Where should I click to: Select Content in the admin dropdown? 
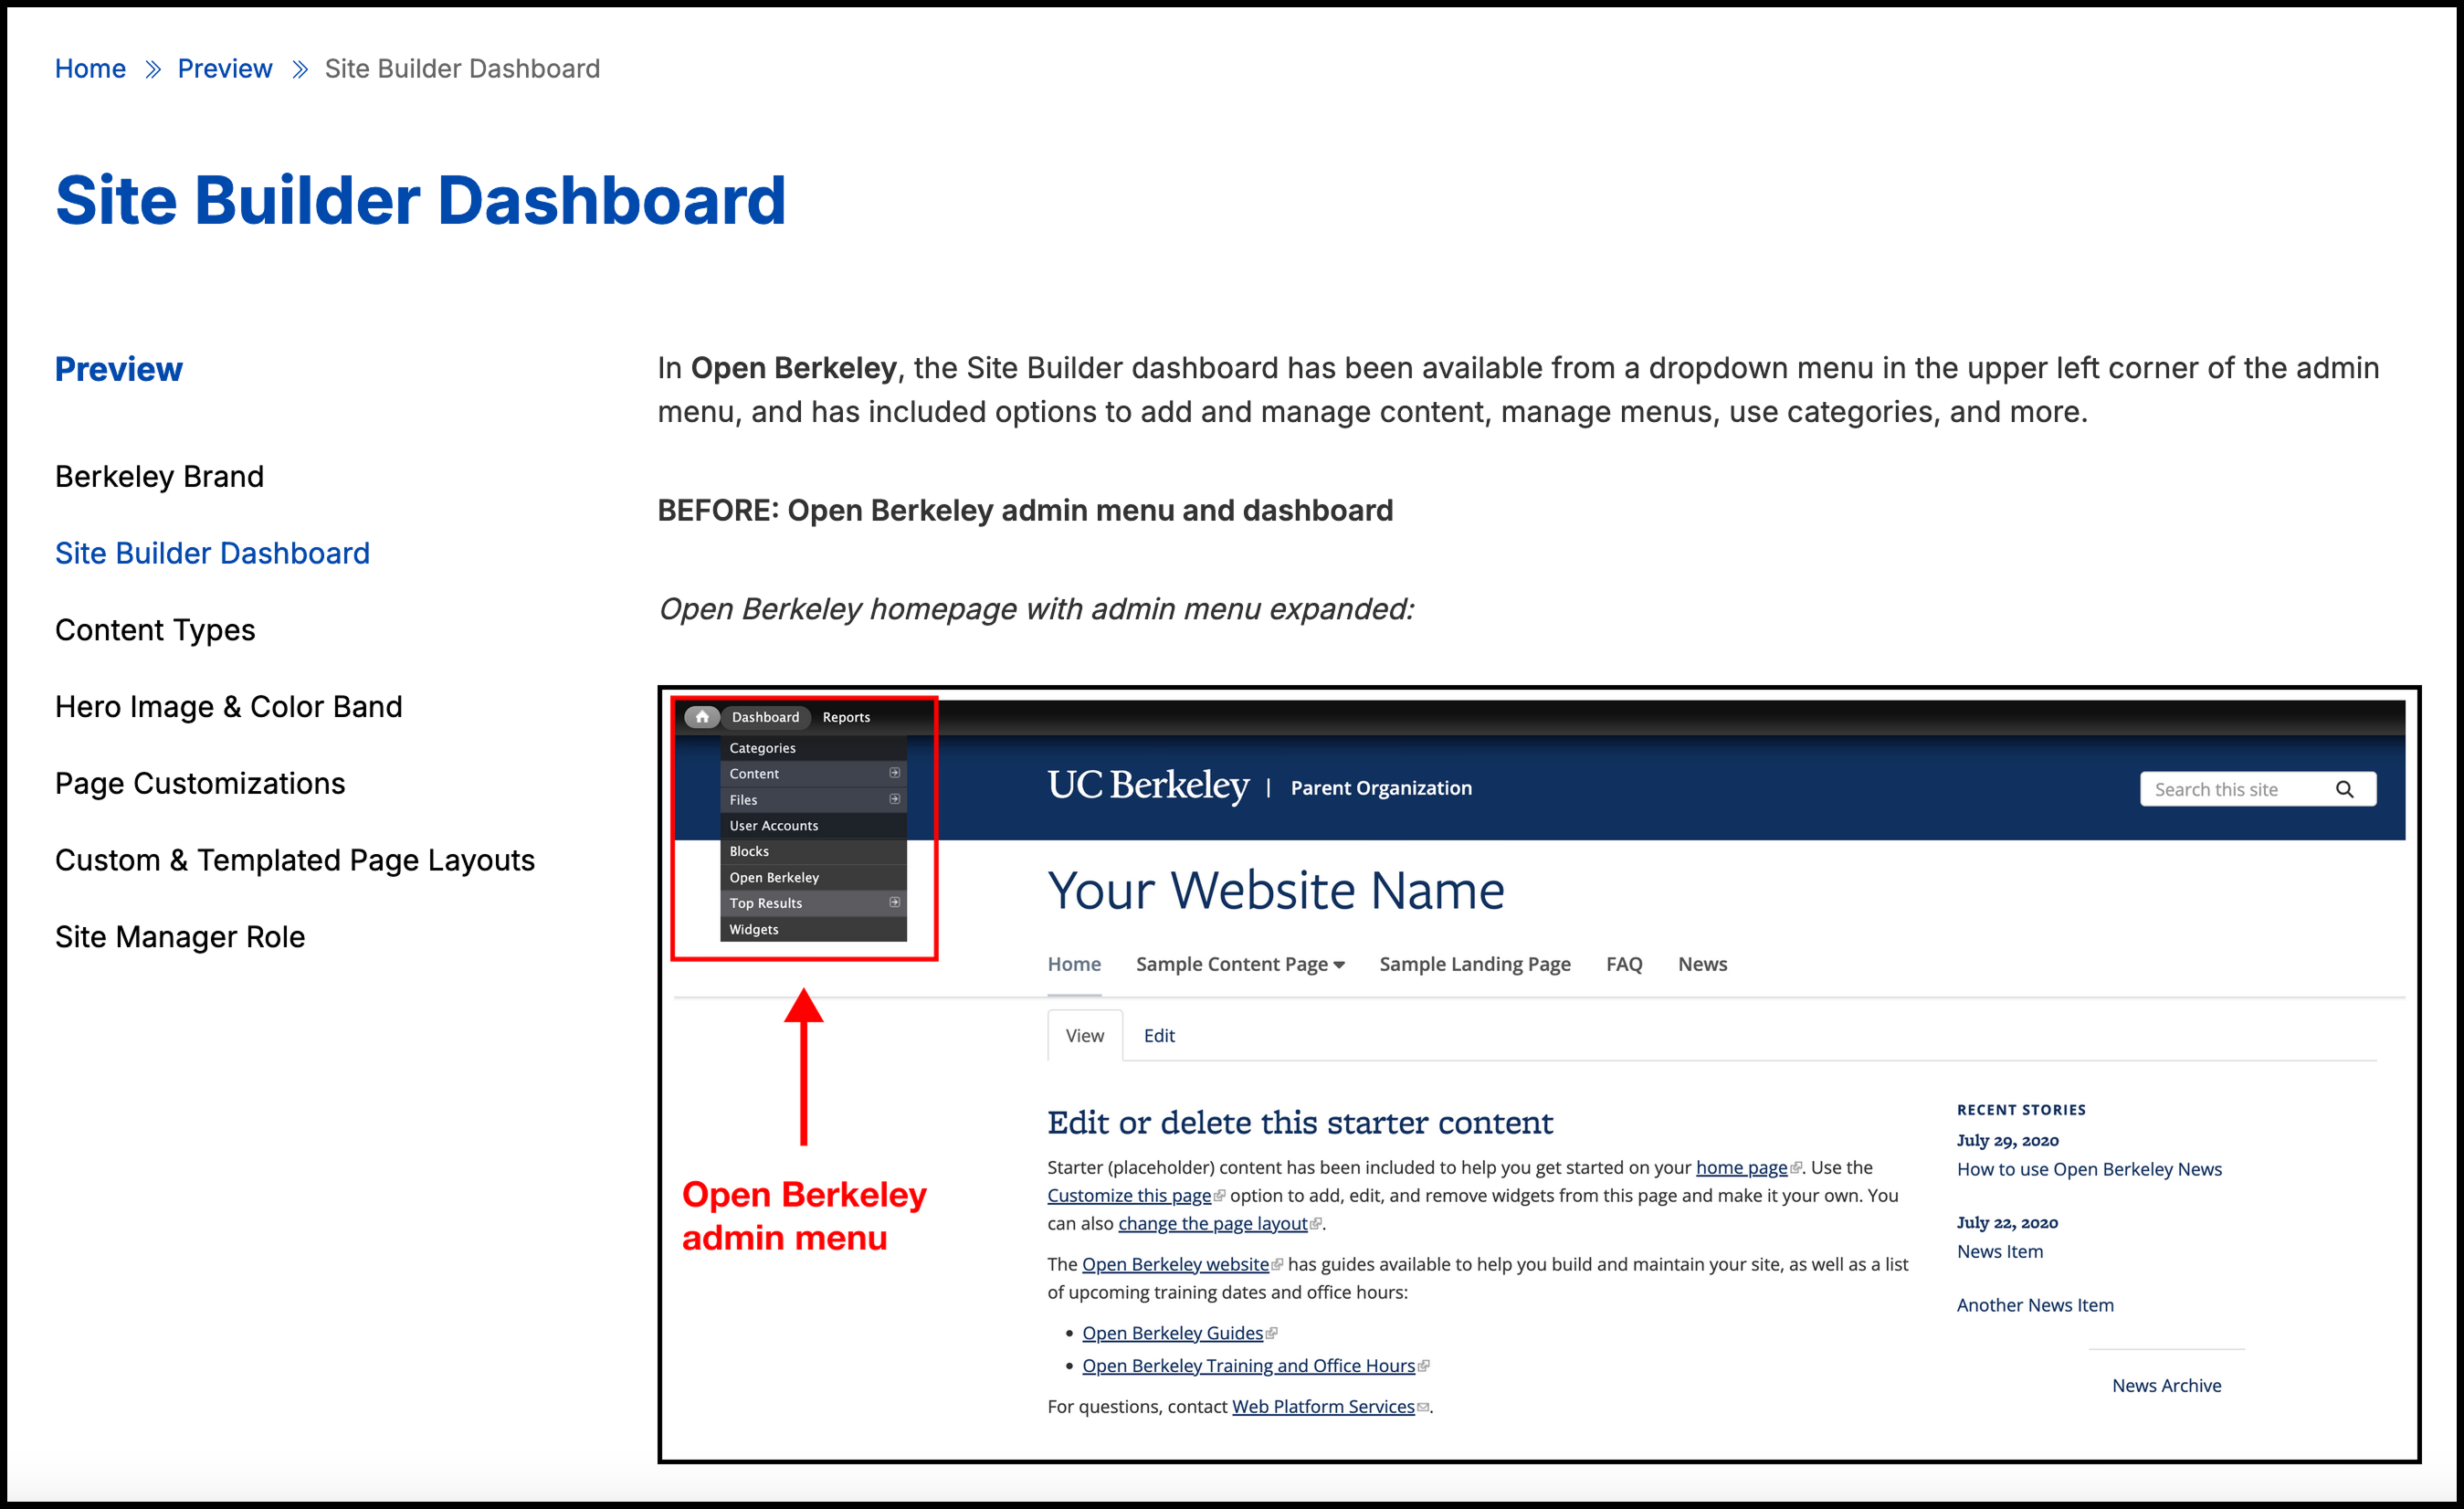coord(813,773)
